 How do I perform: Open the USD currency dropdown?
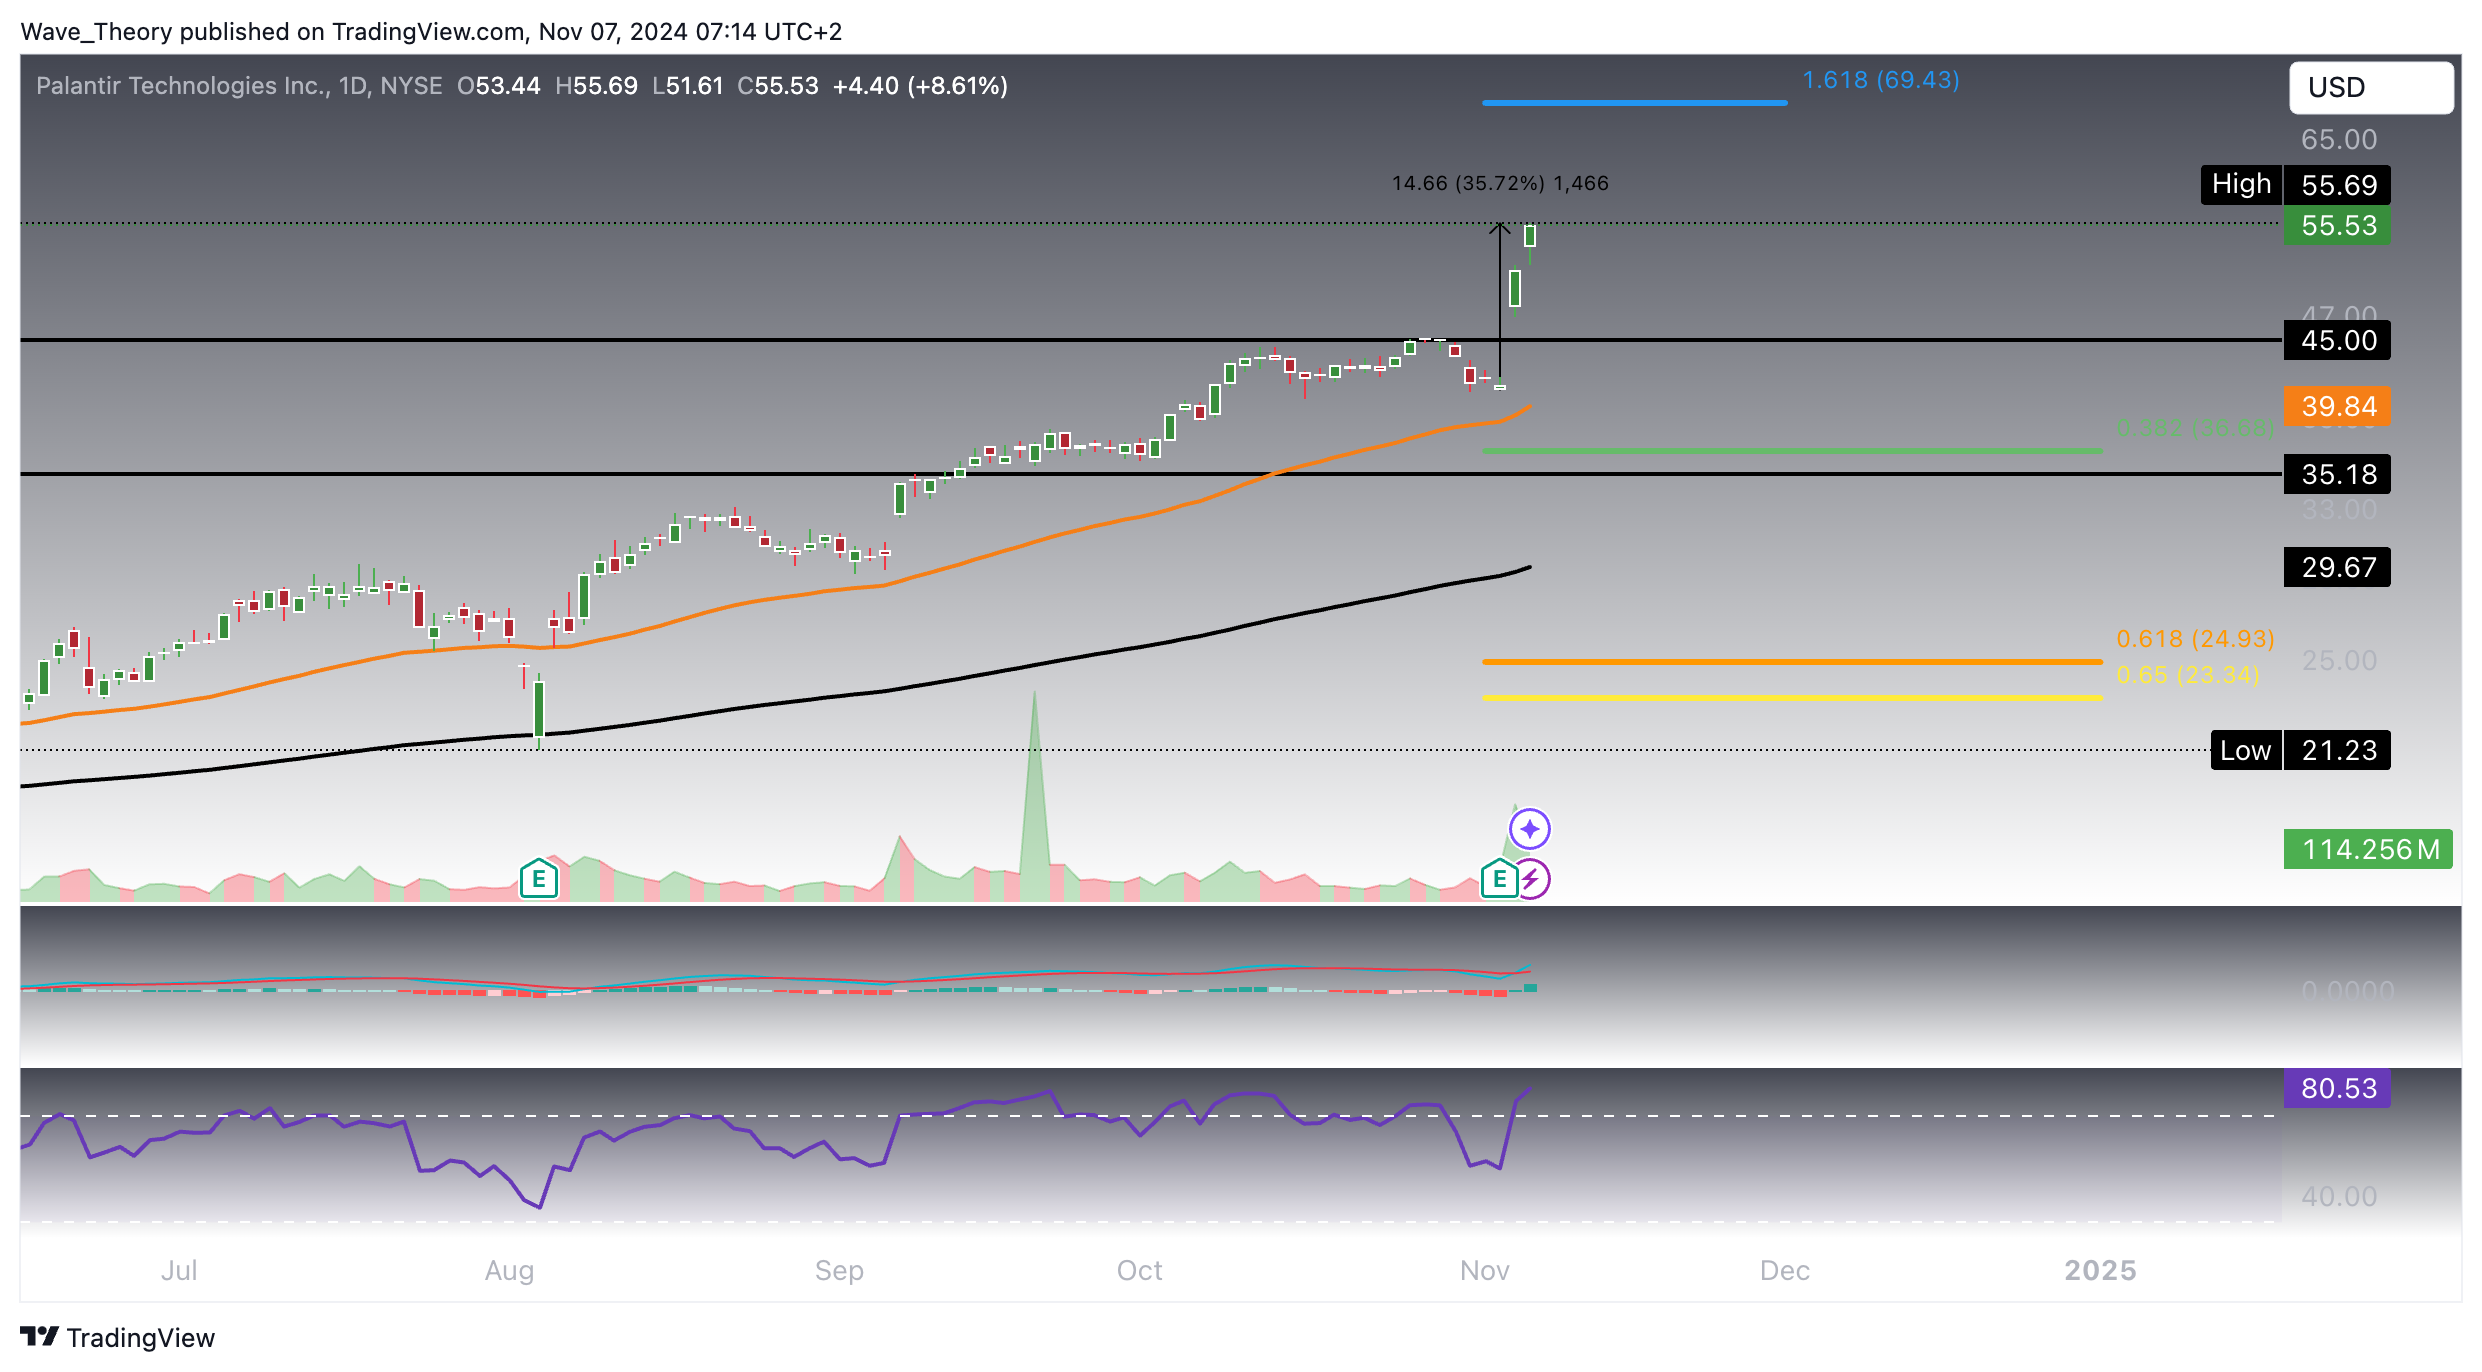[2370, 88]
